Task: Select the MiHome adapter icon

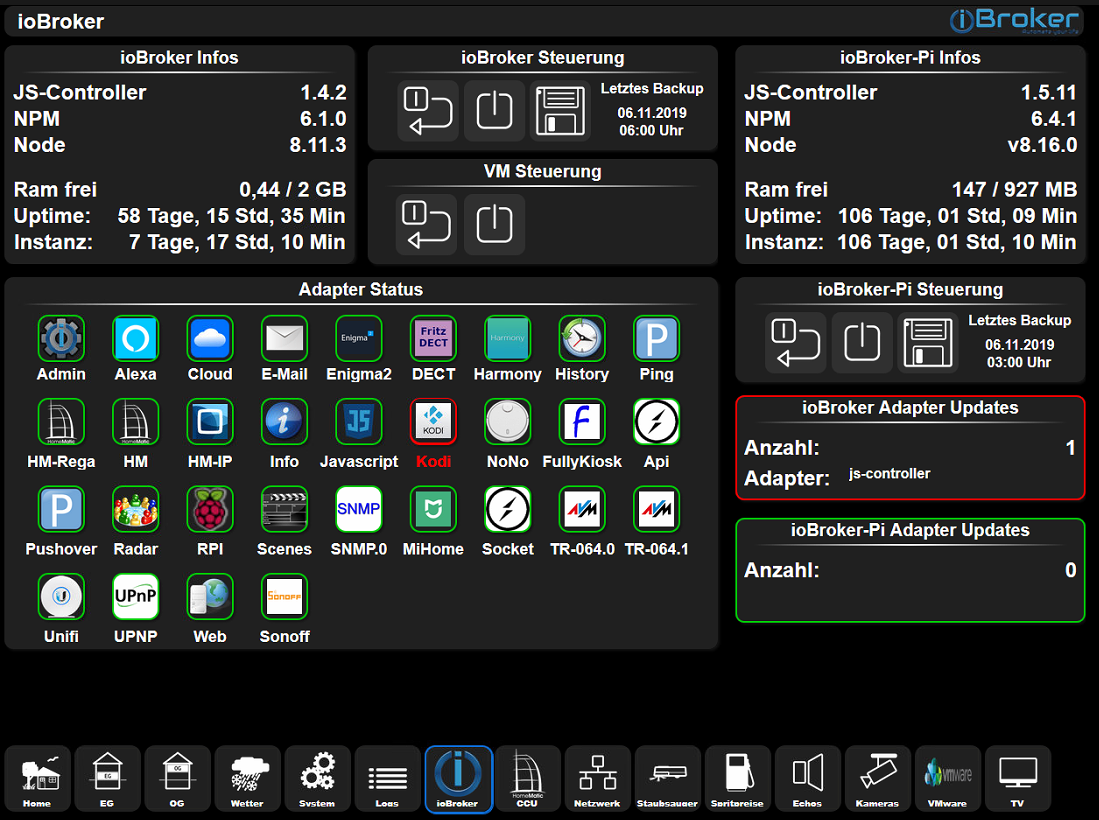Action: coord(433,509)
